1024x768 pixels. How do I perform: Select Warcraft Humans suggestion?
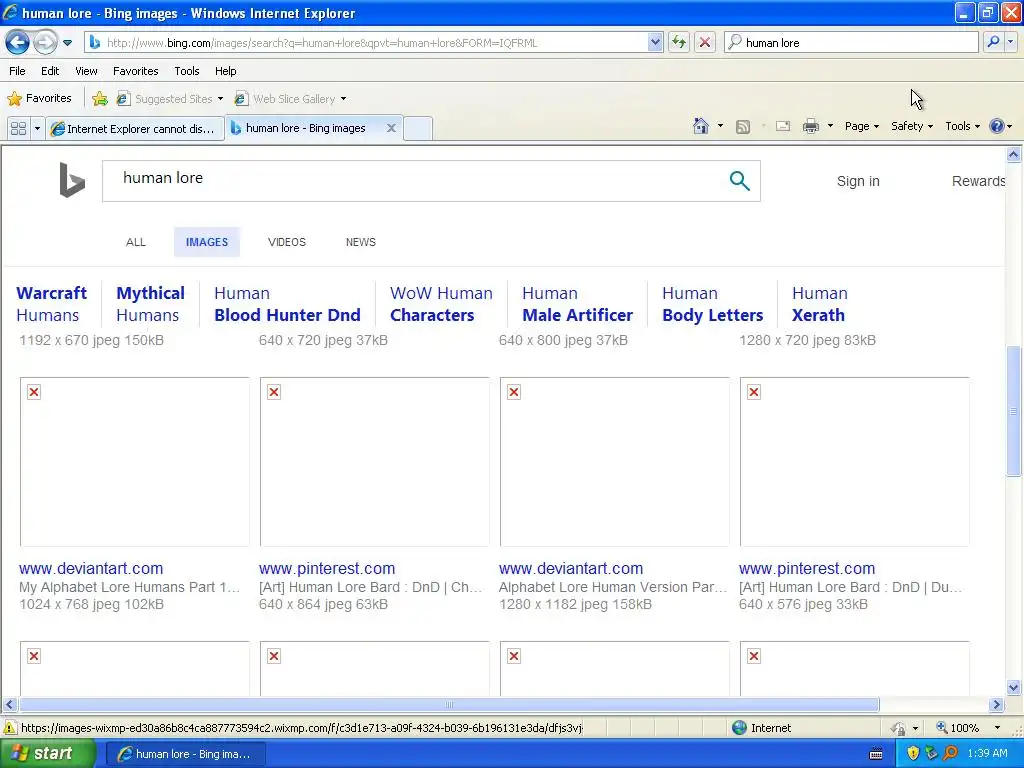coord(52,304)
